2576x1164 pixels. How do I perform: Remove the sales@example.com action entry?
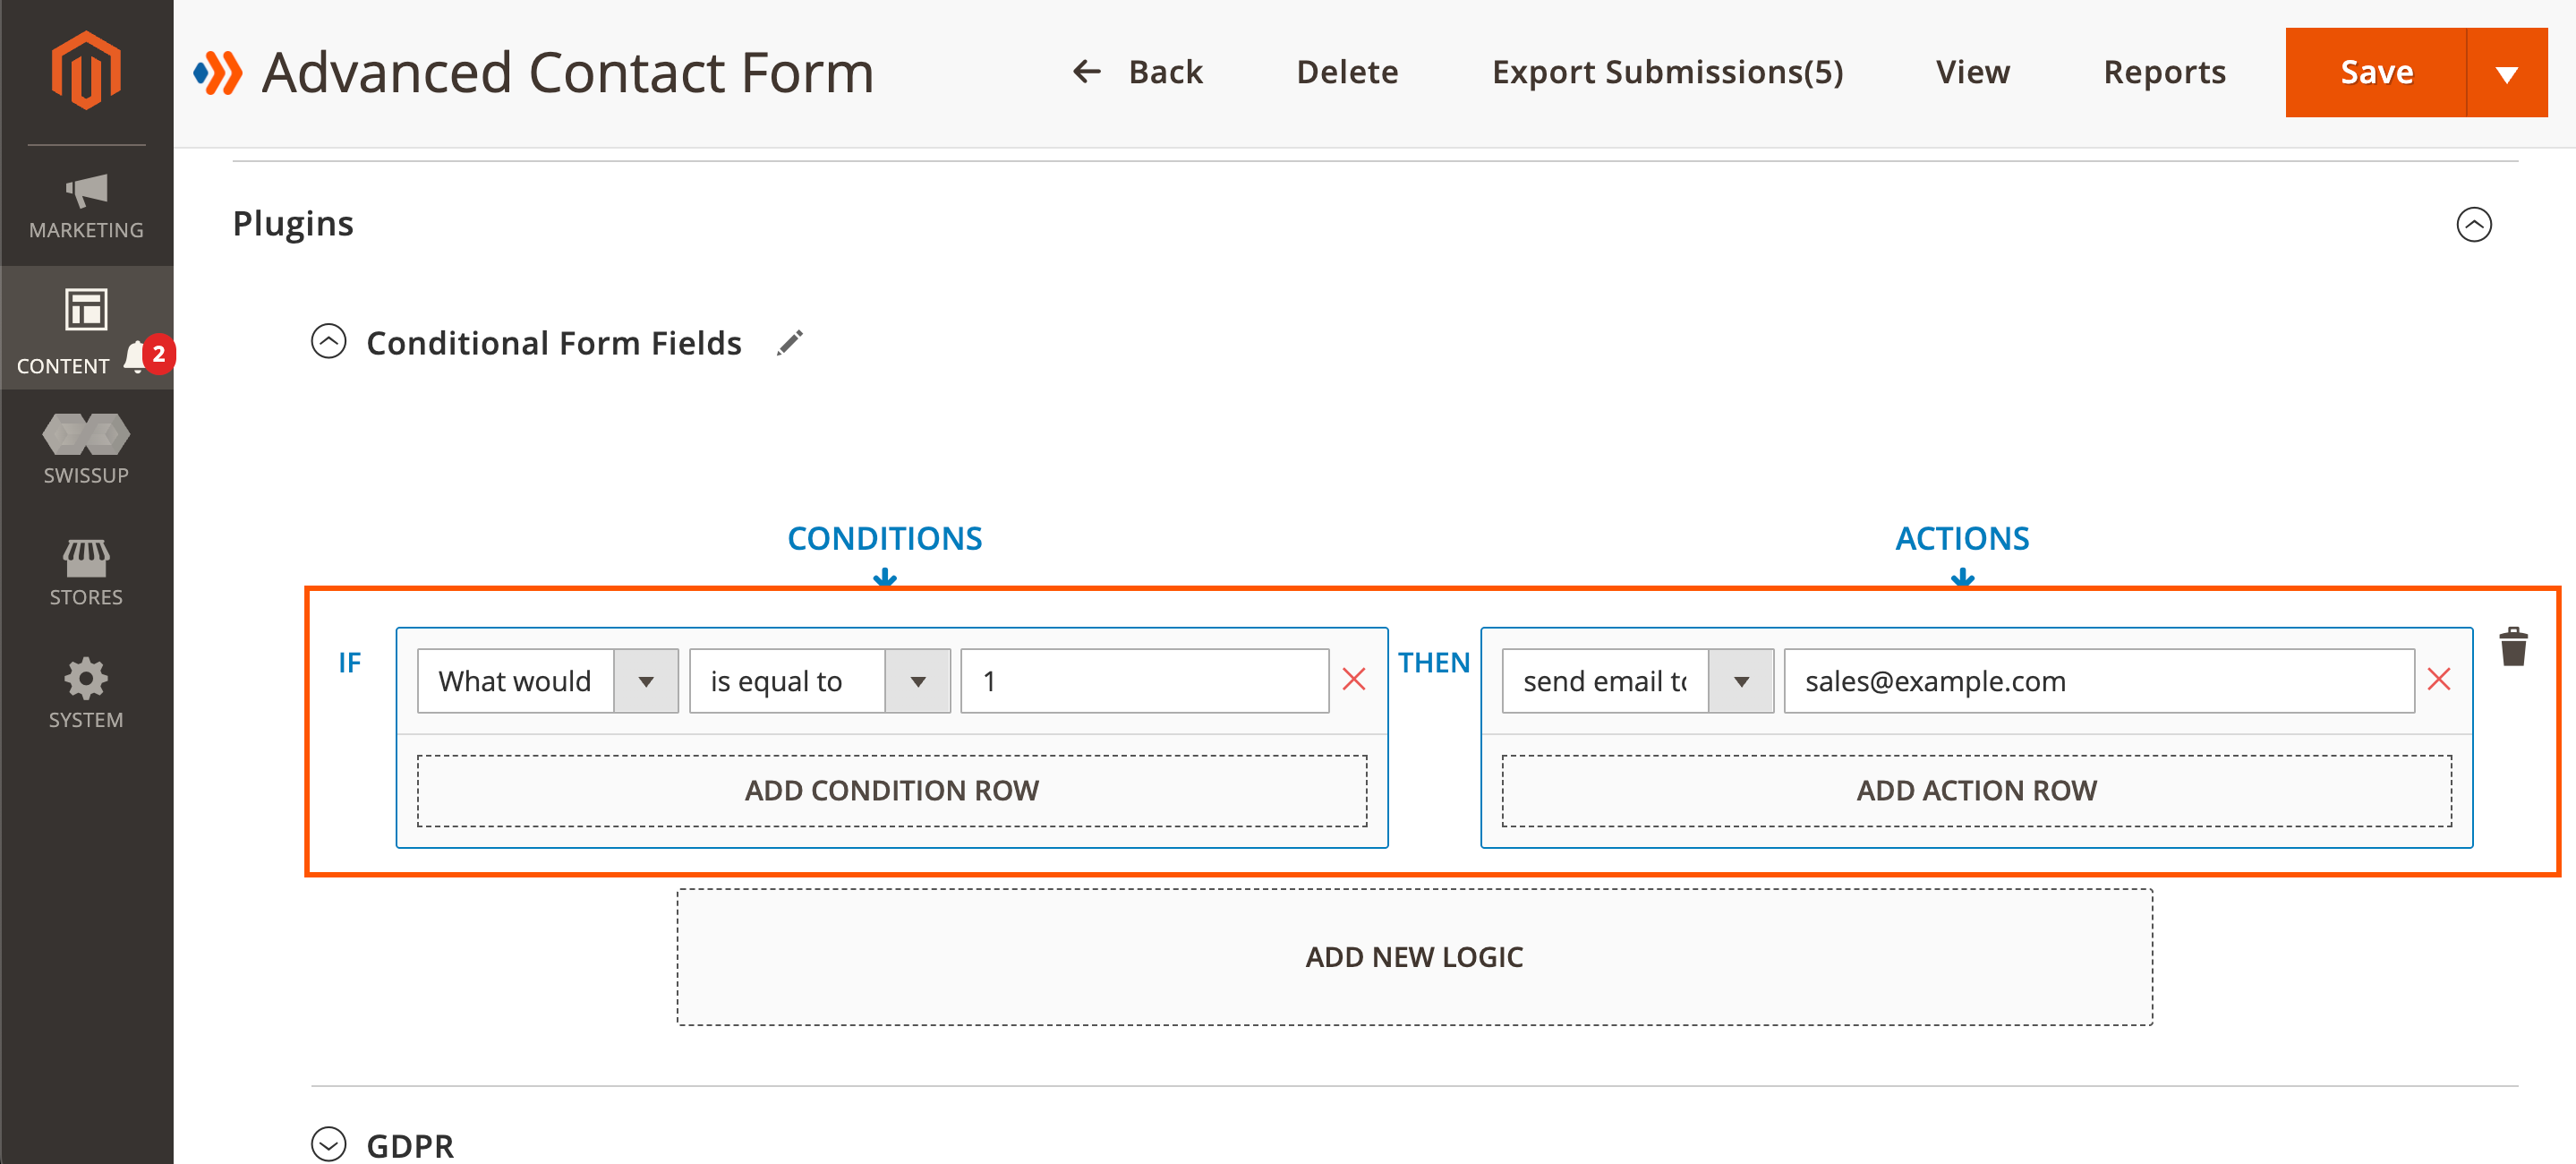coord(2438,679)
